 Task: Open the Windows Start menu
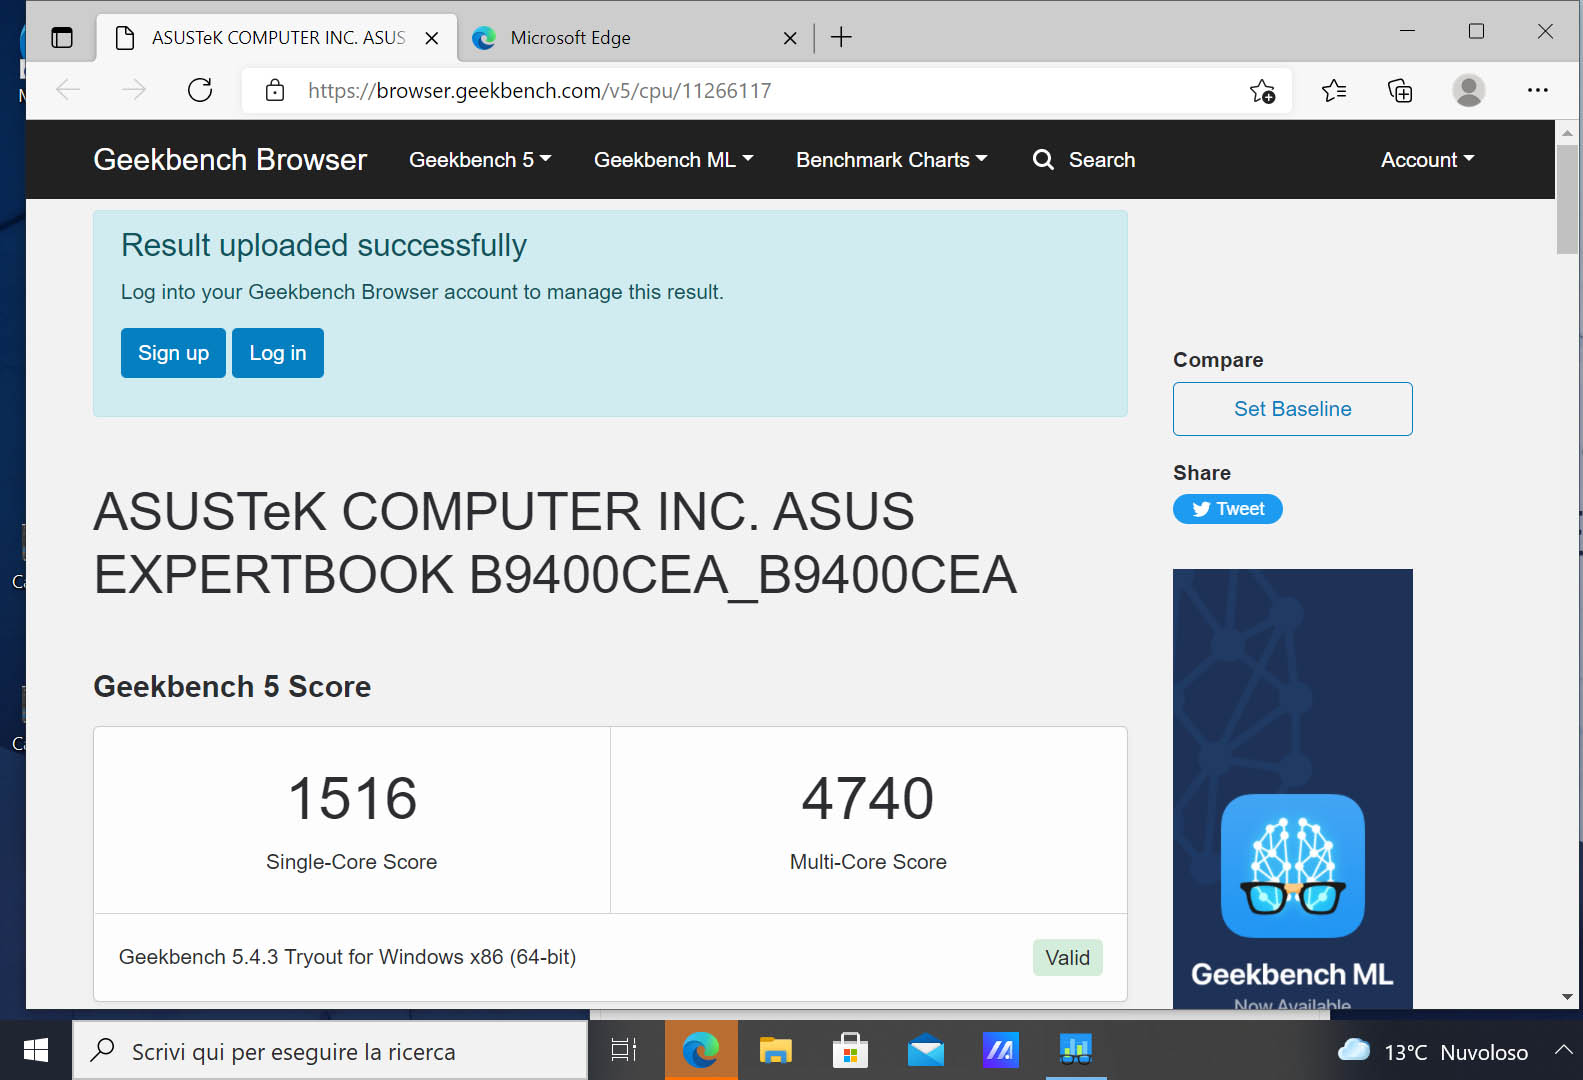click(36, 1050)
